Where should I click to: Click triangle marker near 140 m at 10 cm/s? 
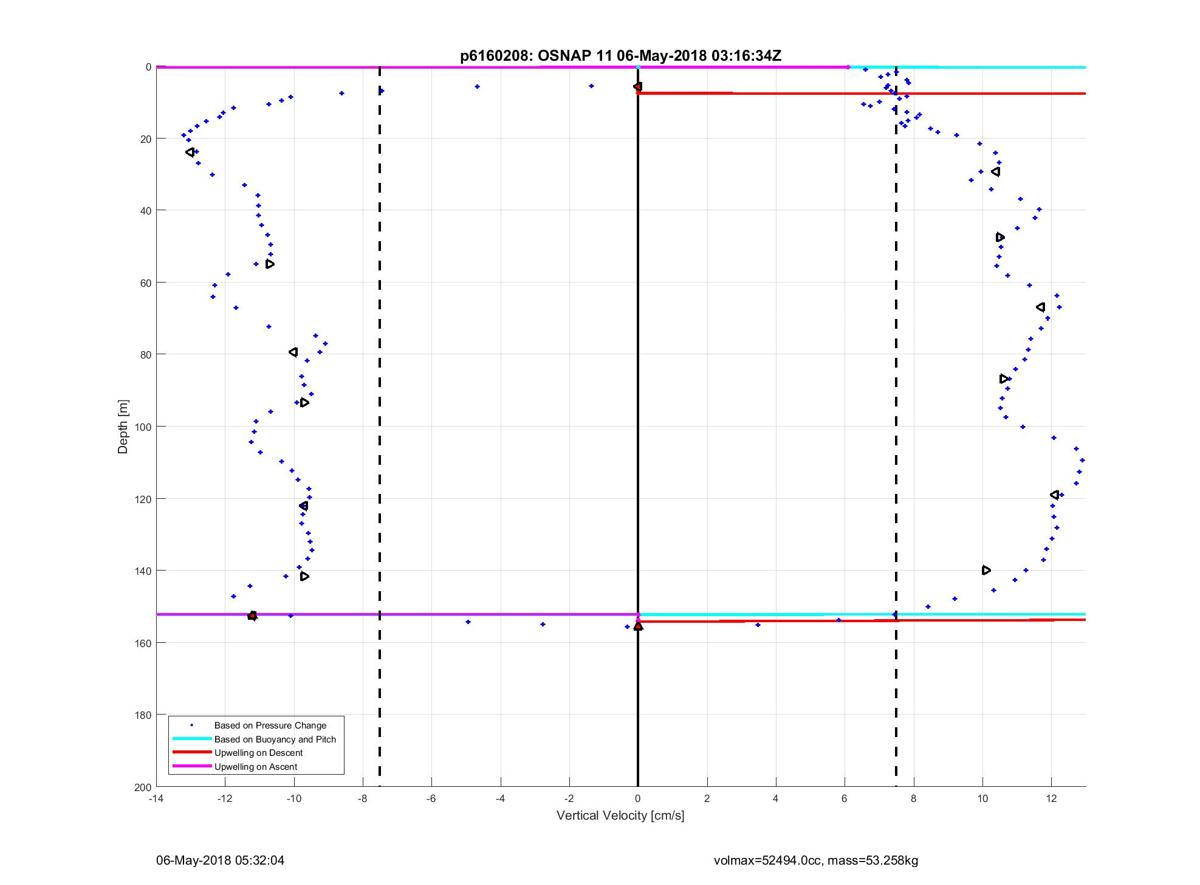[986, 570]
